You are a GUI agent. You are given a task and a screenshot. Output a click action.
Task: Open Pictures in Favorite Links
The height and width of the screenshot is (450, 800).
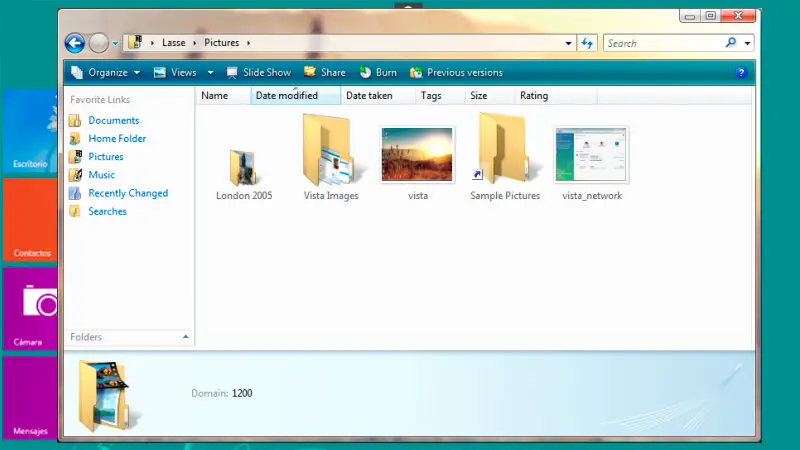pyautogui.click(x=106, y=157)
